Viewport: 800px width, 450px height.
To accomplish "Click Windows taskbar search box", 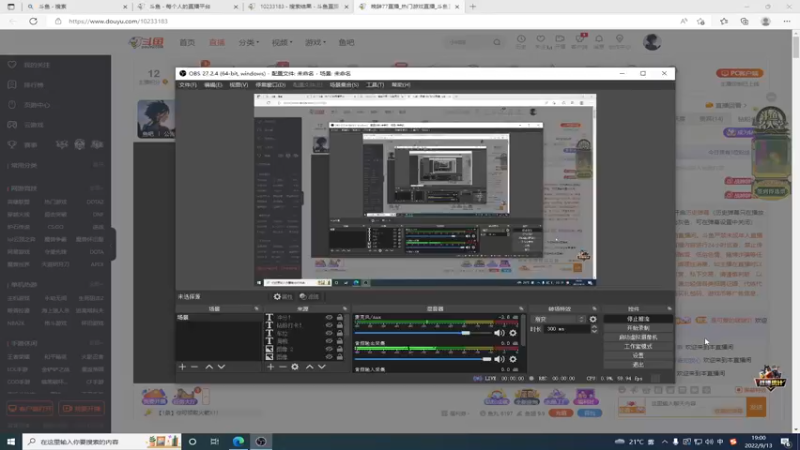I will pos(102,441).
